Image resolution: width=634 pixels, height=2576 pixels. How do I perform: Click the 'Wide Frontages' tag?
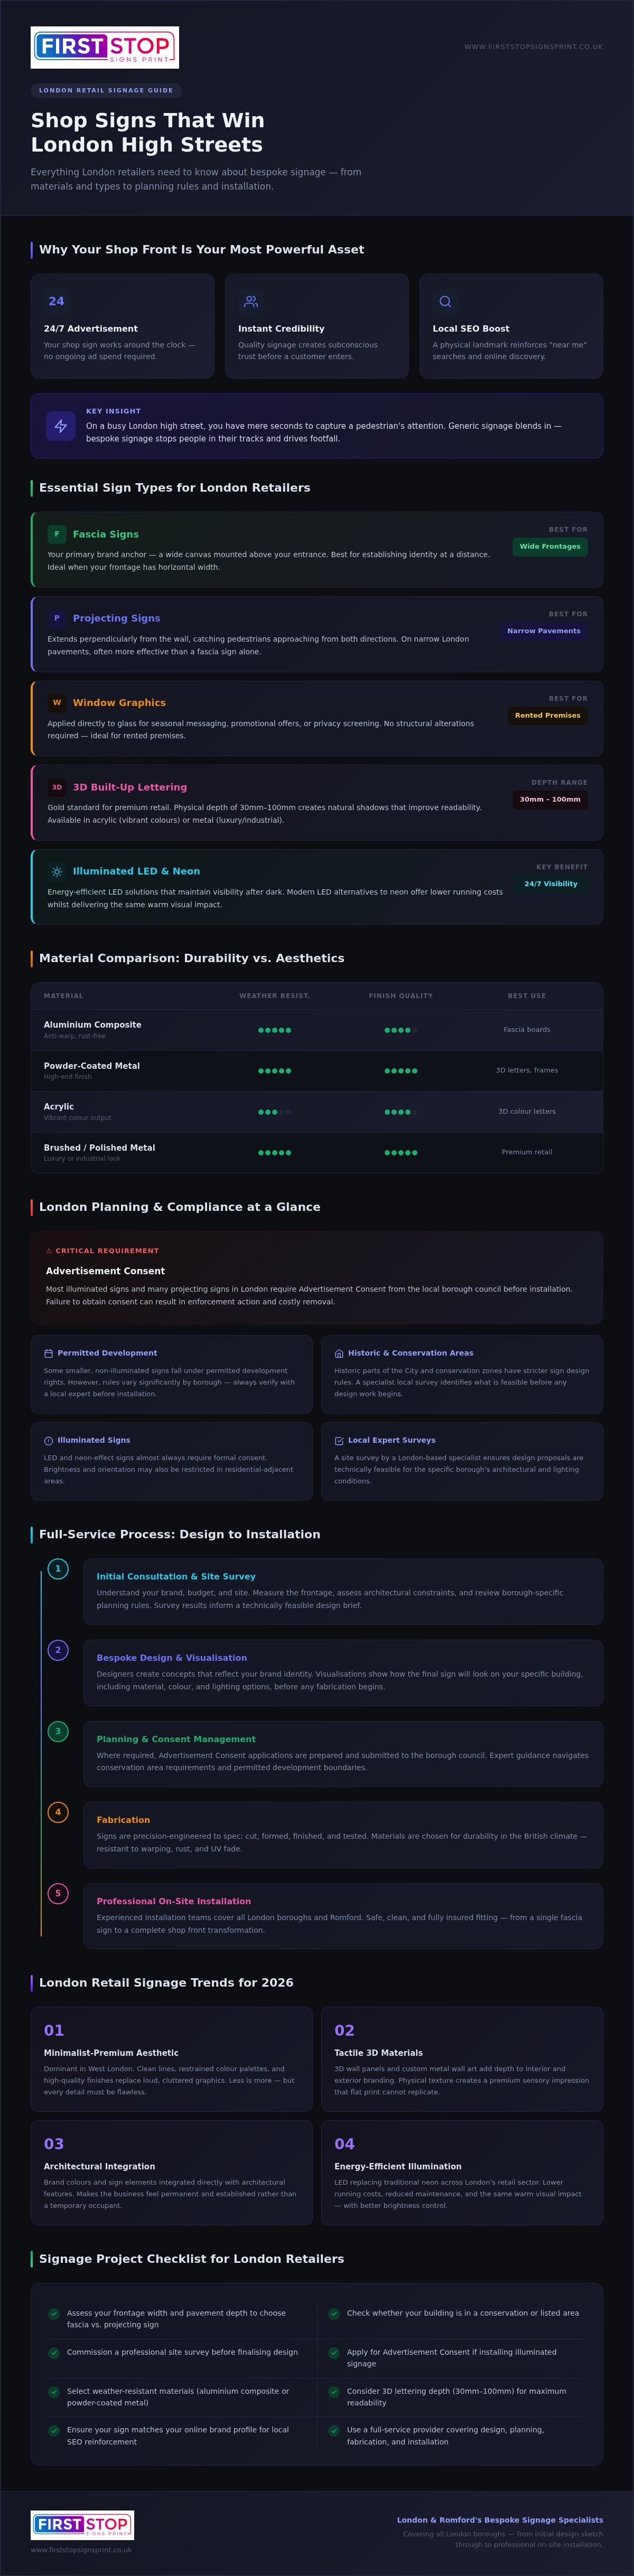[550, 546]
